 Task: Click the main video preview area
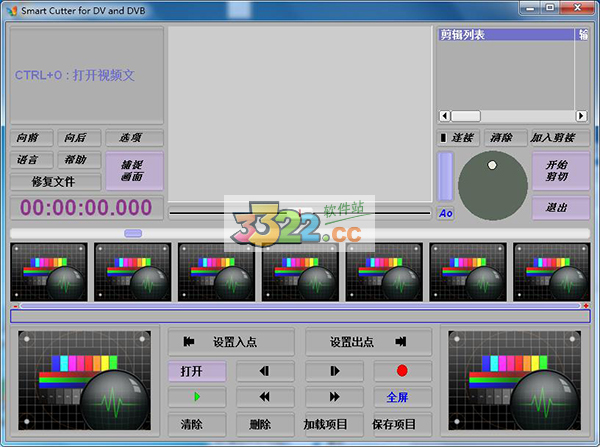tap(300, 114)
